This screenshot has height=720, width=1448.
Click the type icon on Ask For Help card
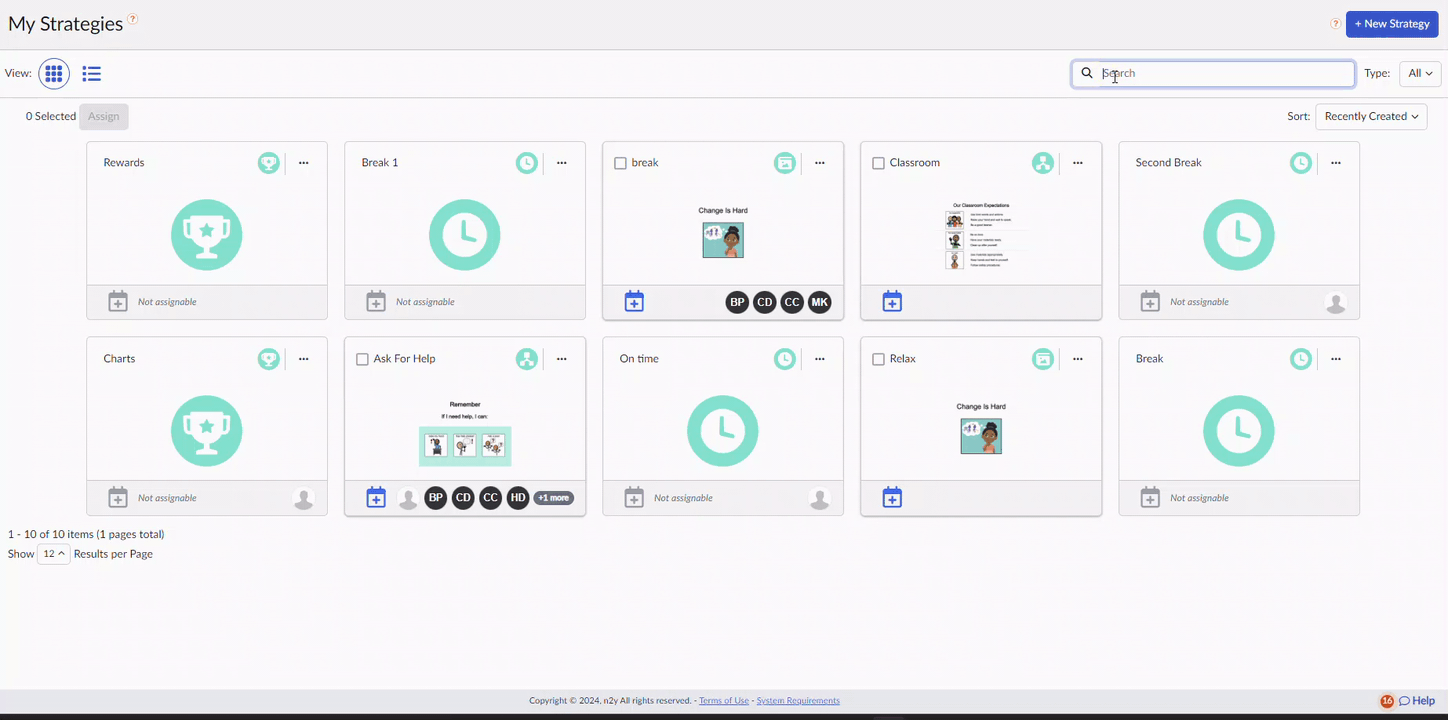[x=527, y=359]
